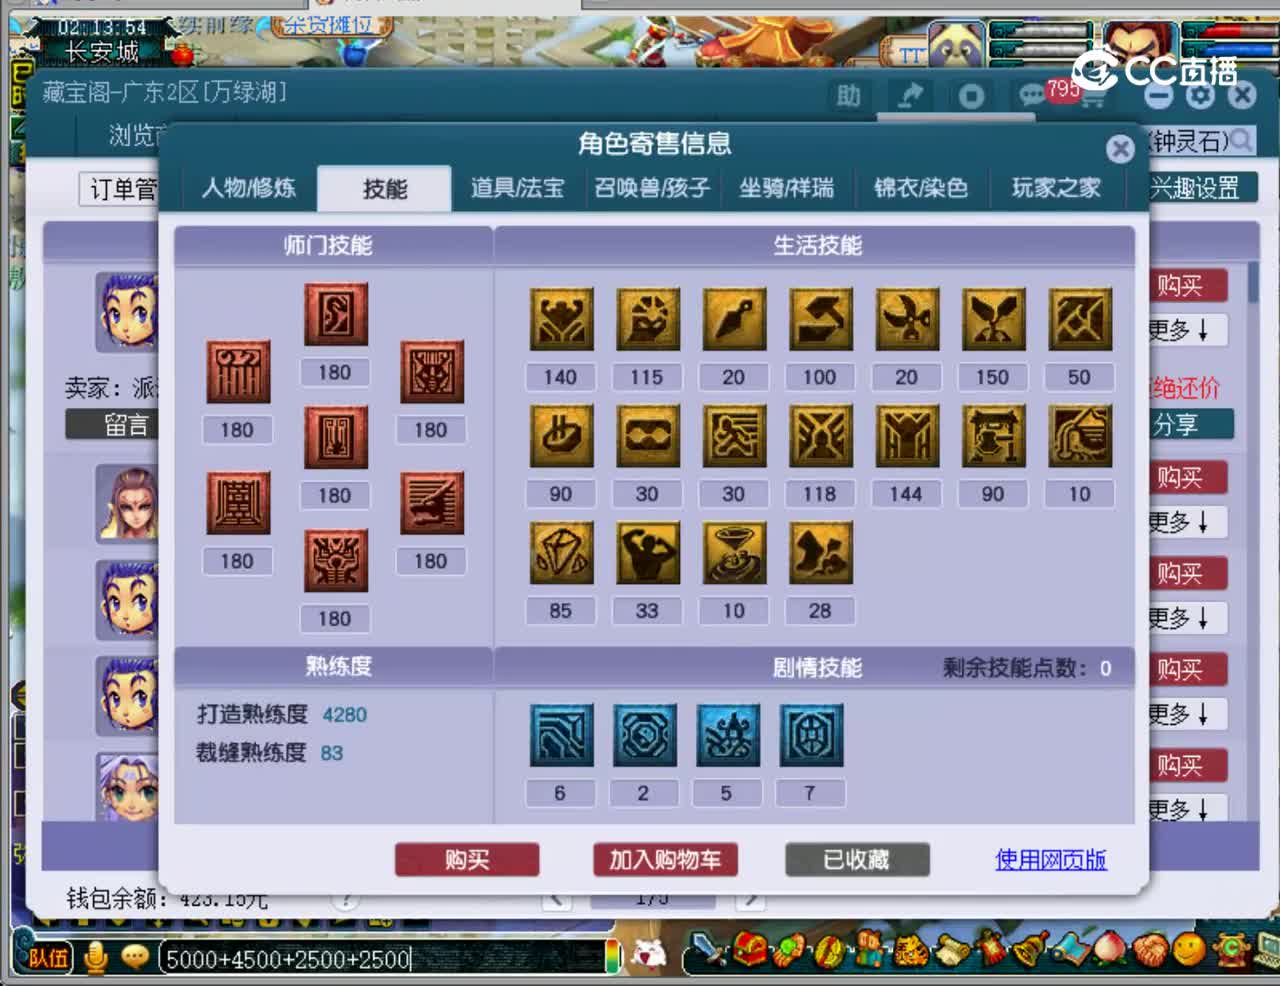Click the 已收藏 button

(x=857, y=860)
